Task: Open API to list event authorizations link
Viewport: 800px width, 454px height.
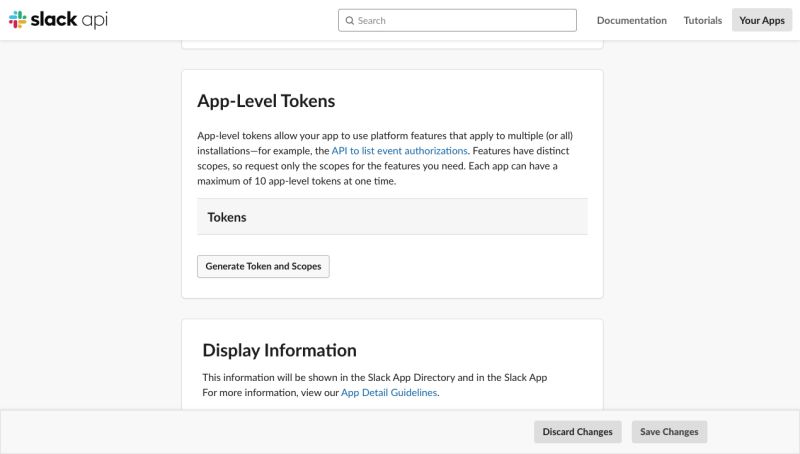Action: point(399,150)
